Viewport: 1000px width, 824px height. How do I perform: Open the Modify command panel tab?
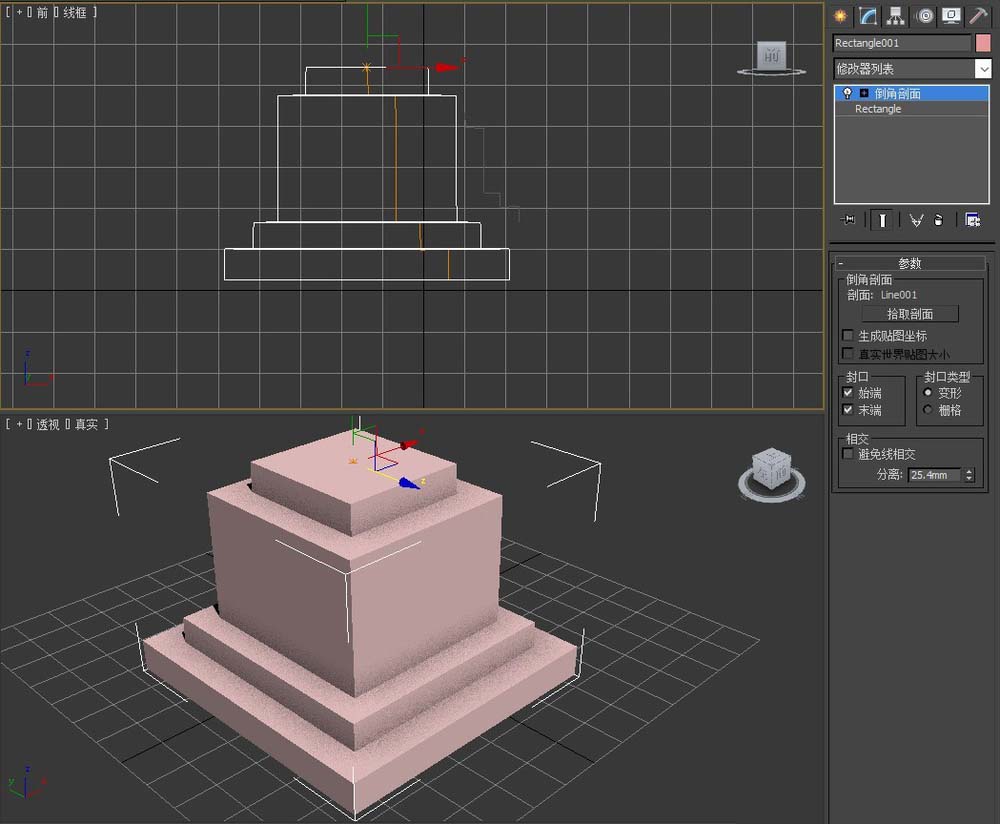click(x=868, y=16)
